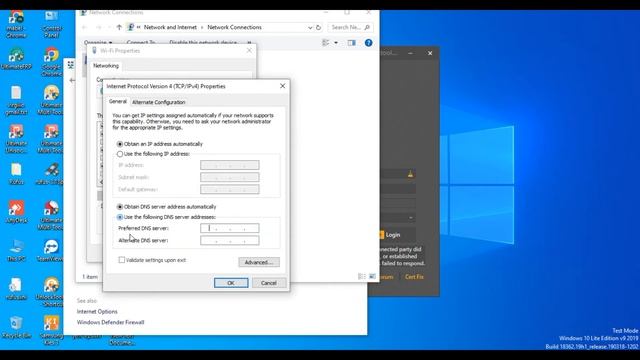
Task: Open the AnyDesk desktop icon
Action: 16,212
